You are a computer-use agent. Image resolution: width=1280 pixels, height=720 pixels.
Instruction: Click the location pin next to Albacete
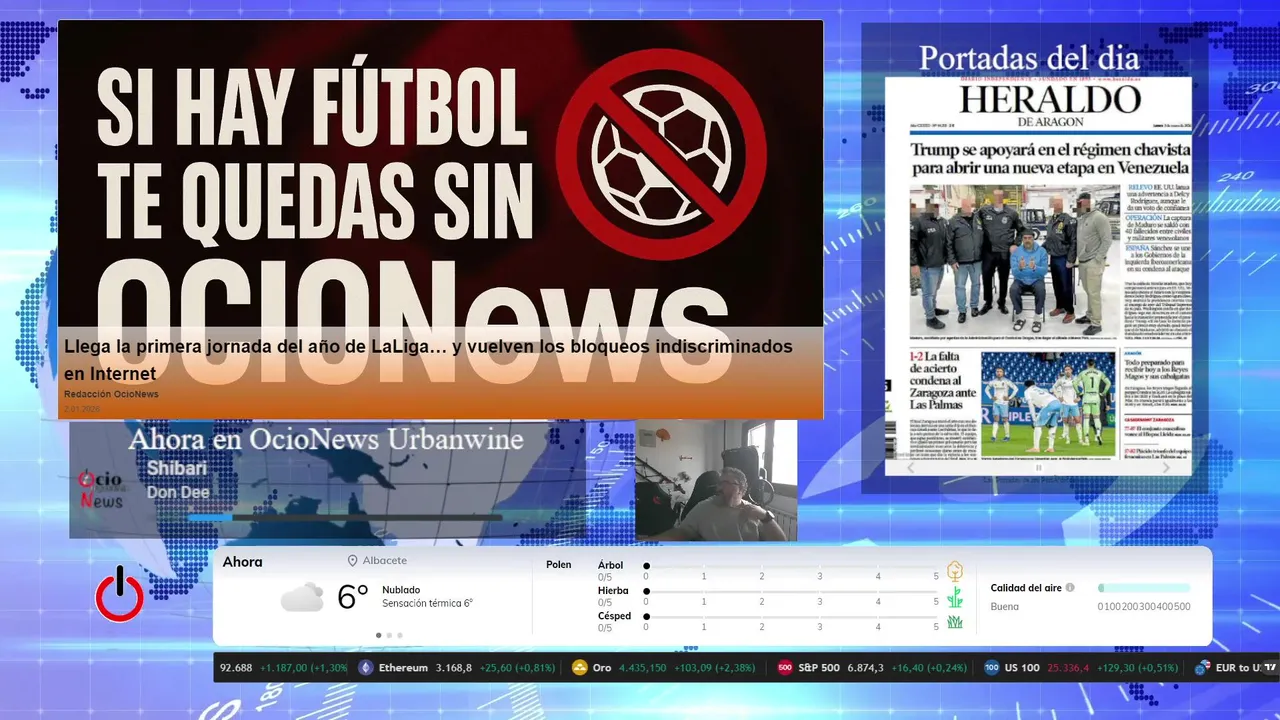coord(352,561)
